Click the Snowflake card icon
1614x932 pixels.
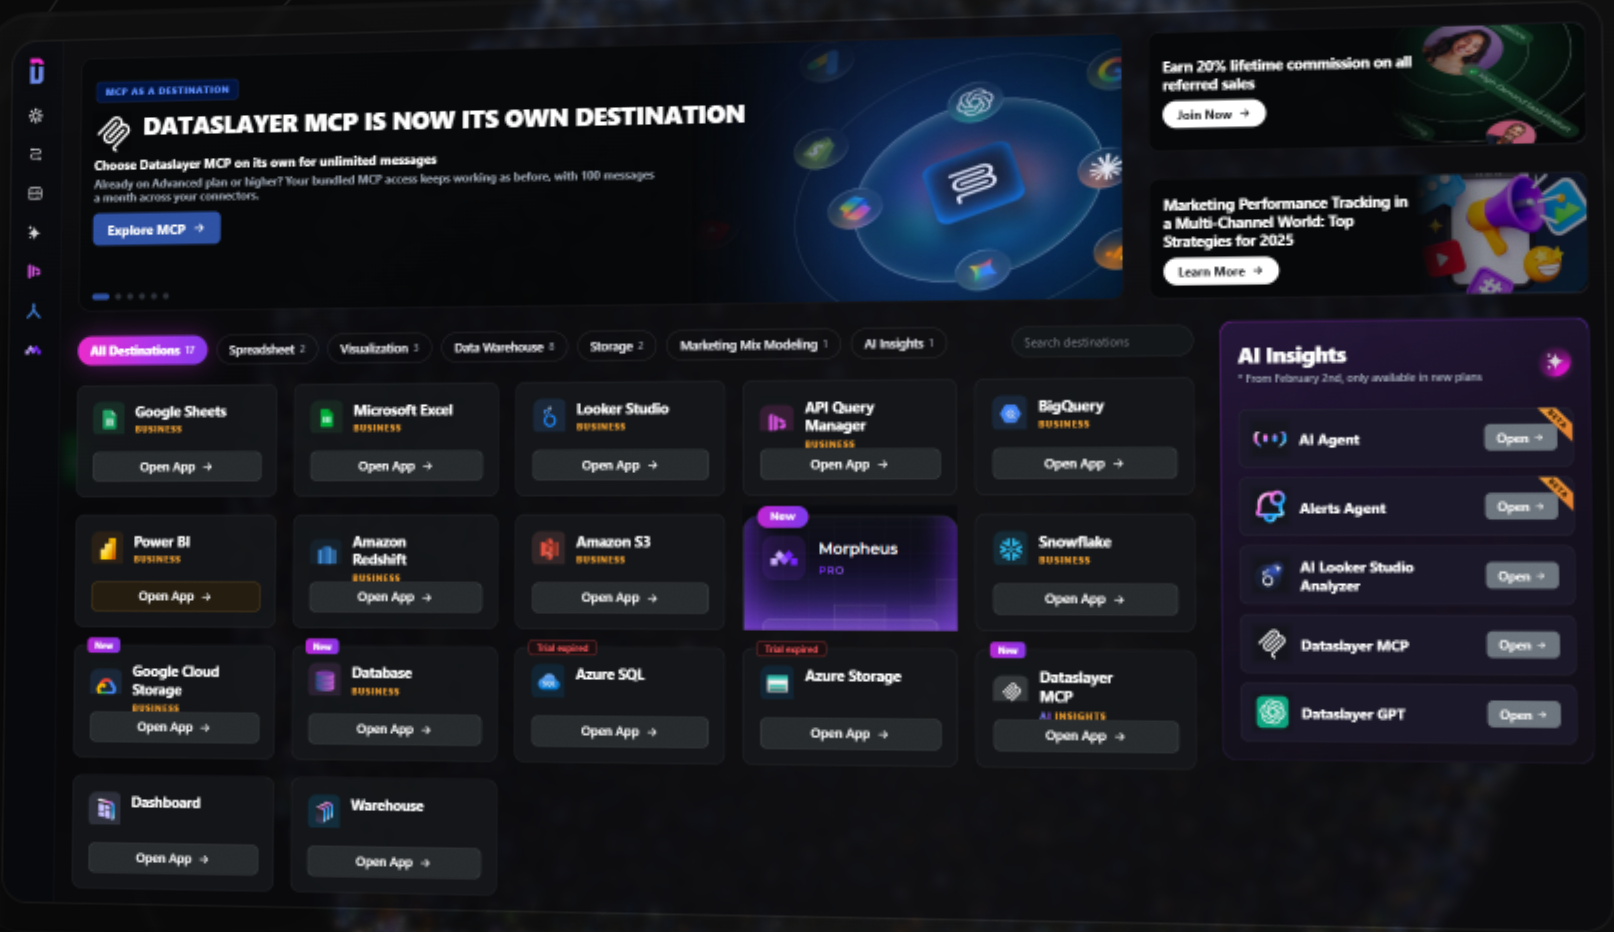[x=1011, y=548]
